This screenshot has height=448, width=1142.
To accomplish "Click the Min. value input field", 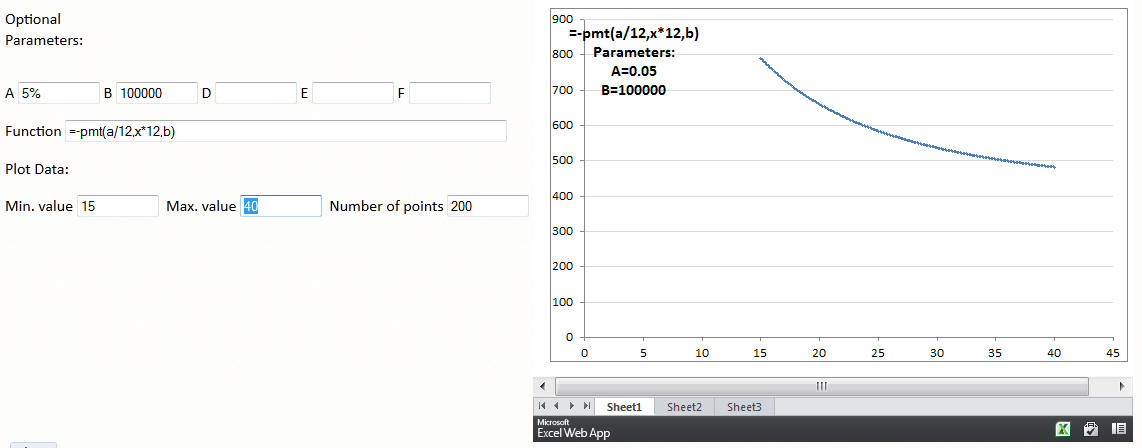I will click(117, 206).
